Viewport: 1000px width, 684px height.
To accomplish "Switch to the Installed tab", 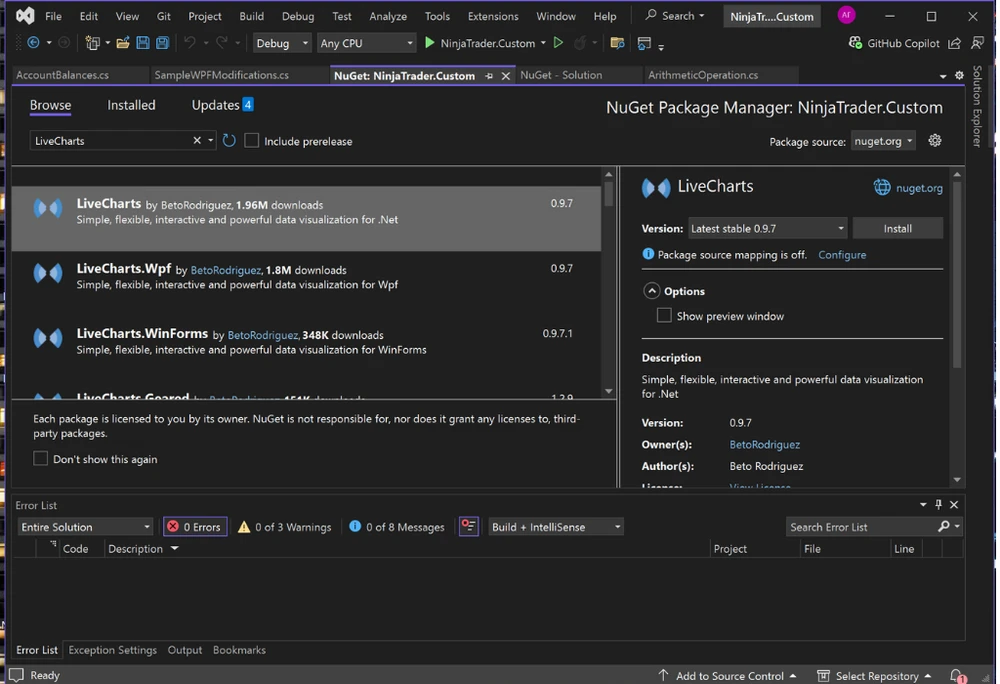I will 131,105.
